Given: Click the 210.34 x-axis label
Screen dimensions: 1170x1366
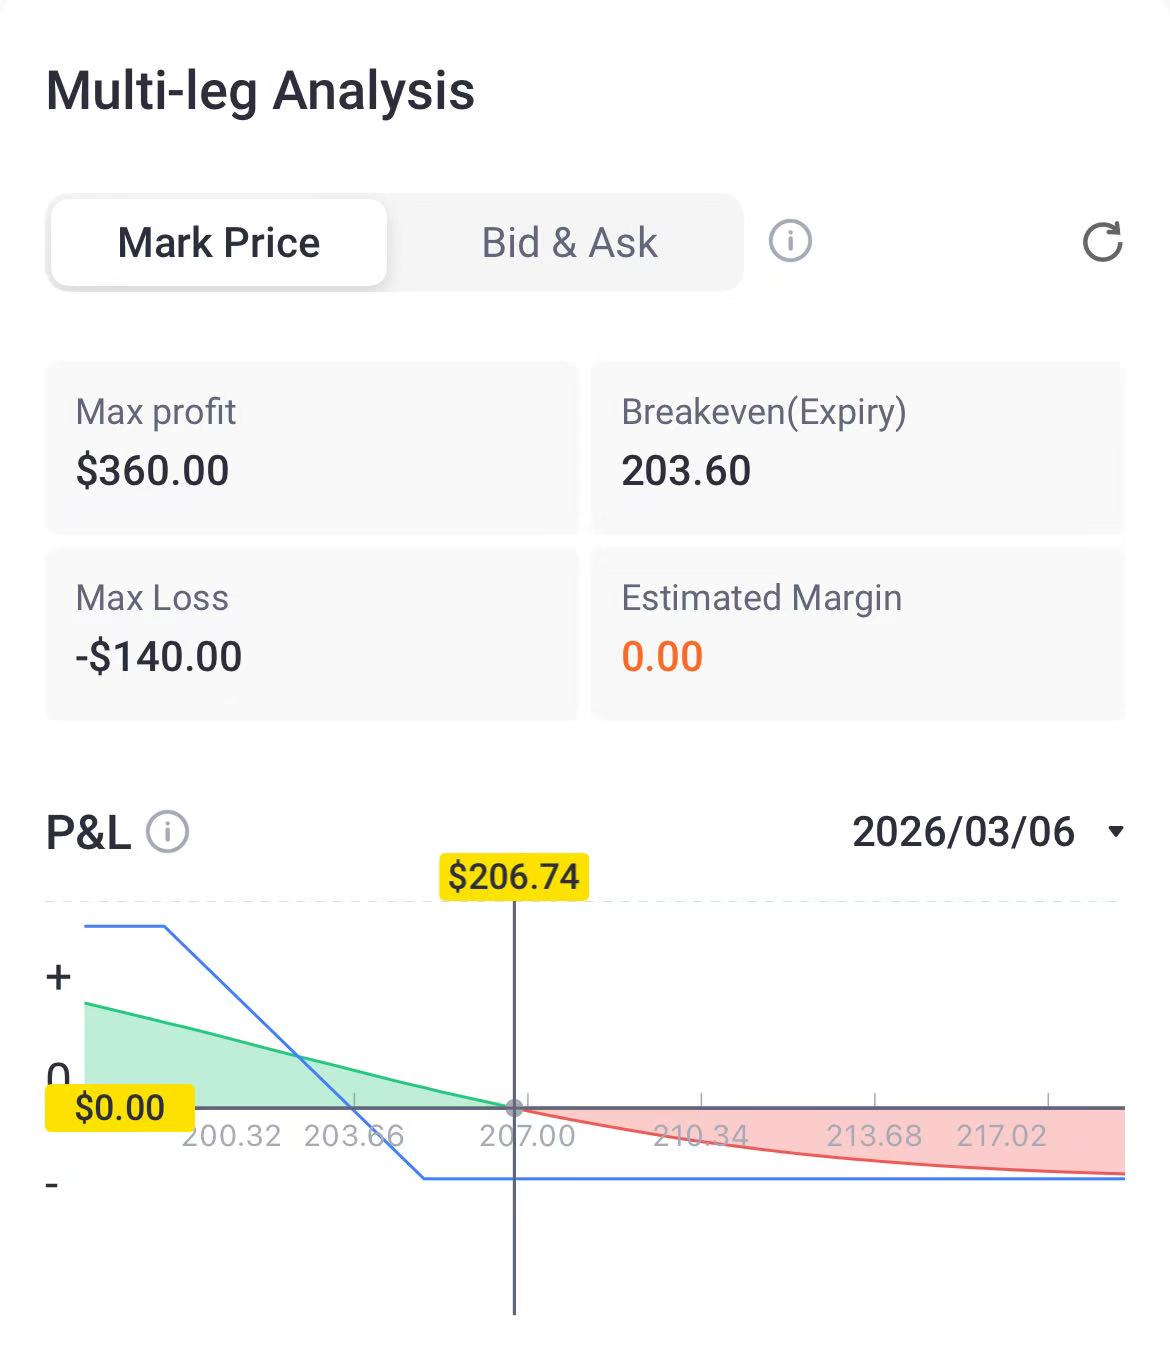Looking at the screenshot, I should click(700, 1136).
